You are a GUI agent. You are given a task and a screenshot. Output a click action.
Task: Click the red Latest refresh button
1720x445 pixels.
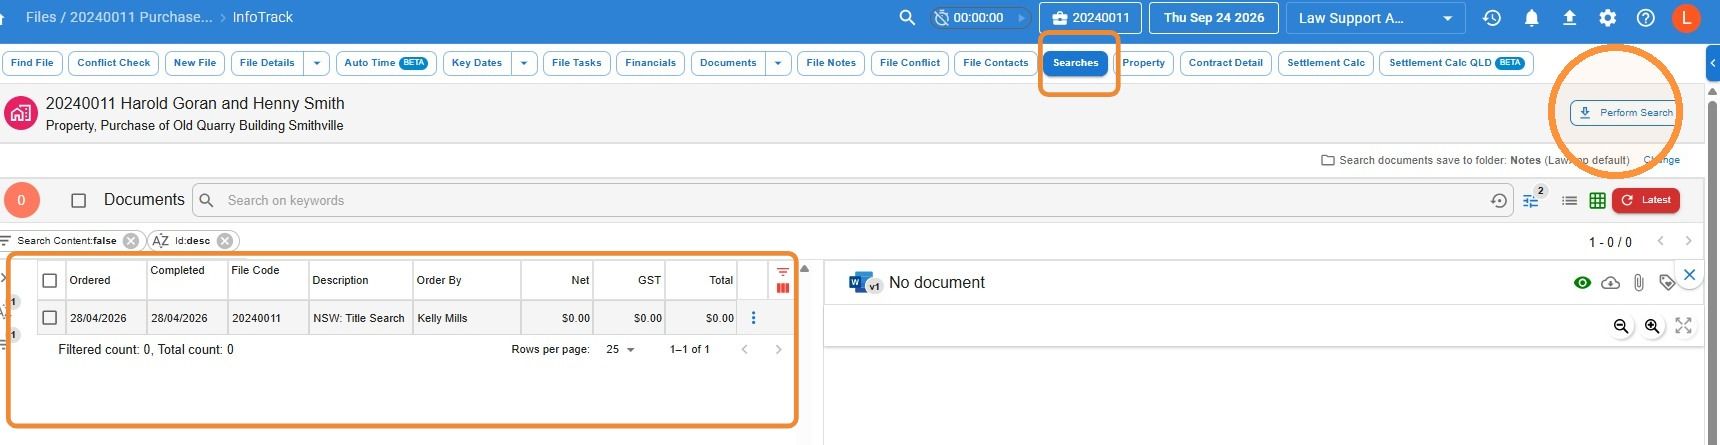(x=1645, y=200)
